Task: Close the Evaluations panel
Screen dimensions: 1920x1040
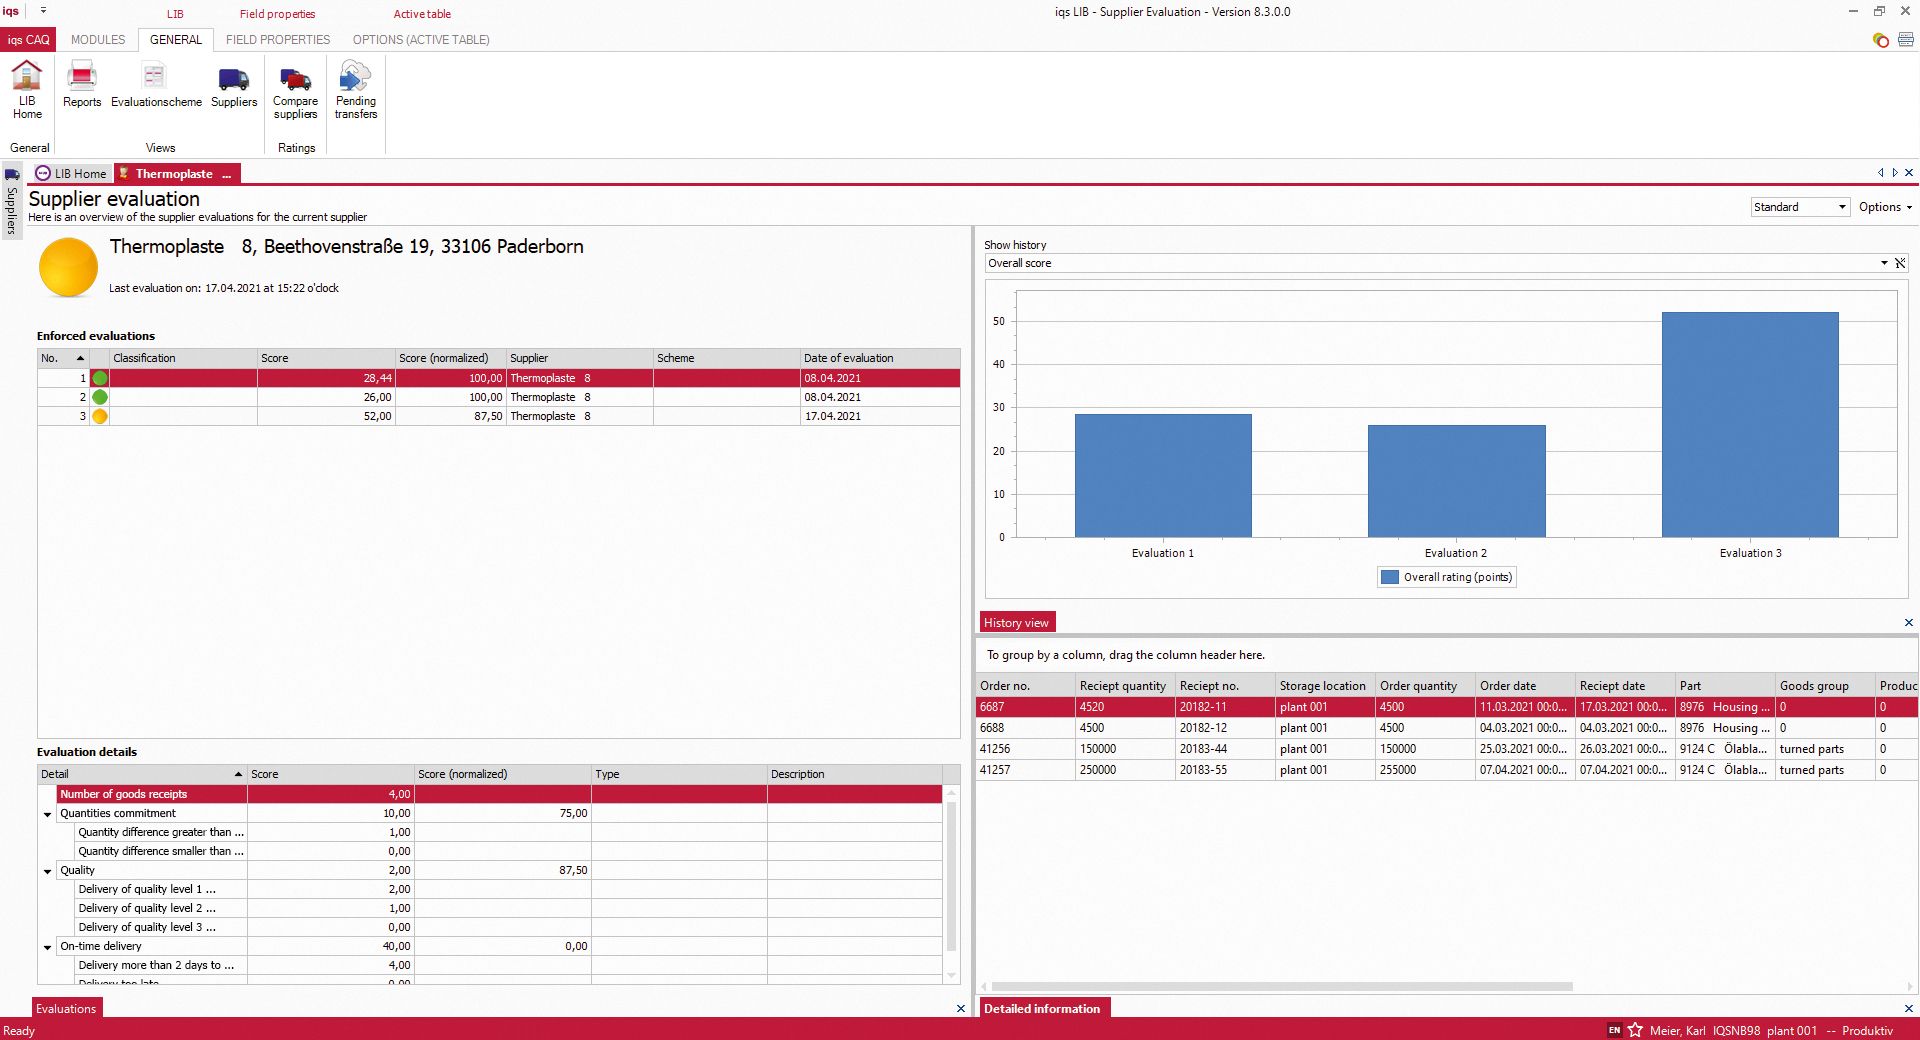Action: (961, 1009)
